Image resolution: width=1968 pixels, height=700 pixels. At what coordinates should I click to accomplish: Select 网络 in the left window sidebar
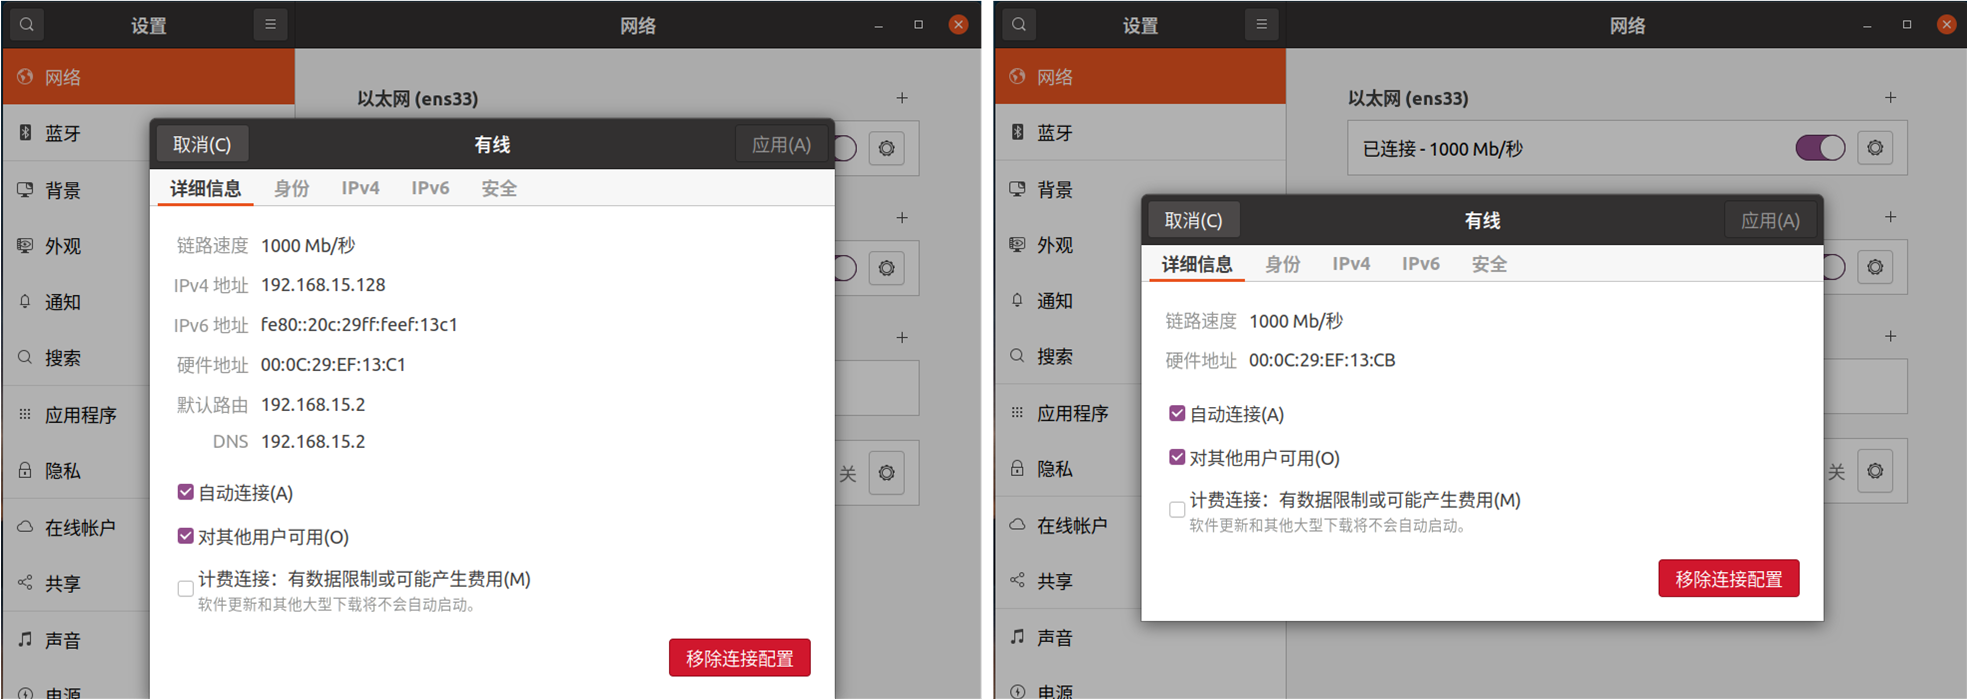(62, 77)
